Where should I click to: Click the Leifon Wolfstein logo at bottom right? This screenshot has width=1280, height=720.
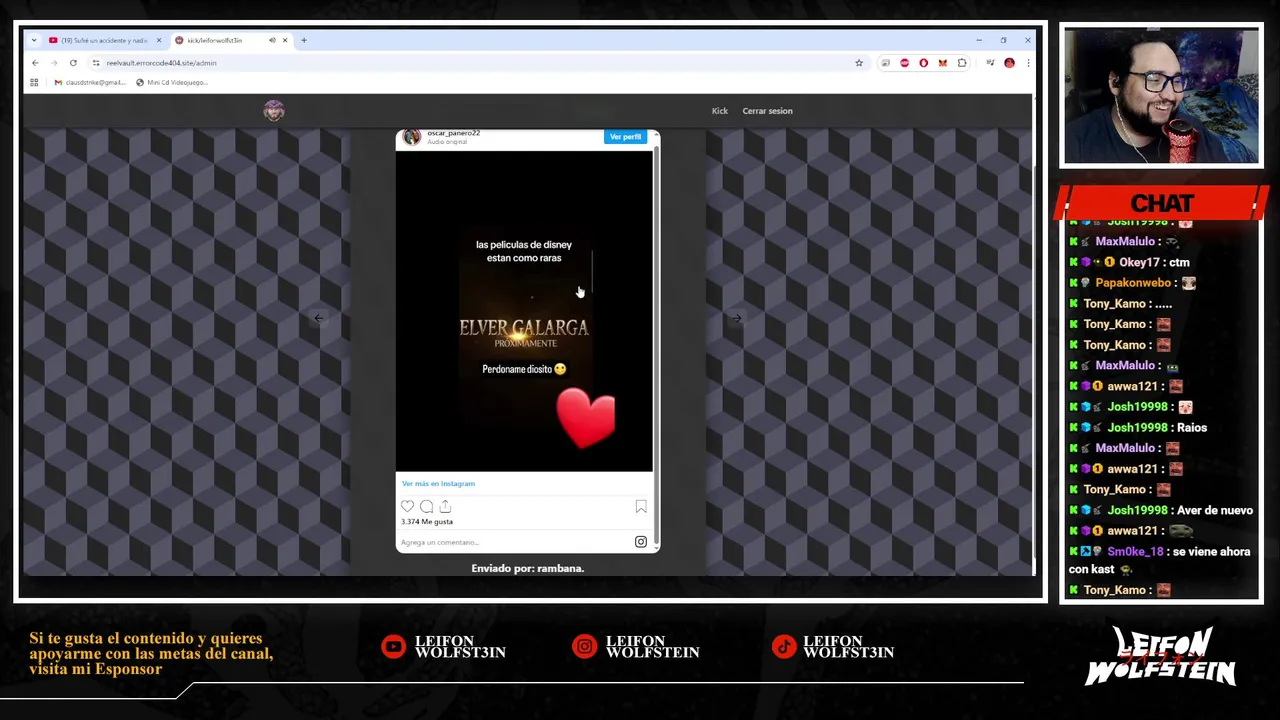click(x=1160, y=656)
